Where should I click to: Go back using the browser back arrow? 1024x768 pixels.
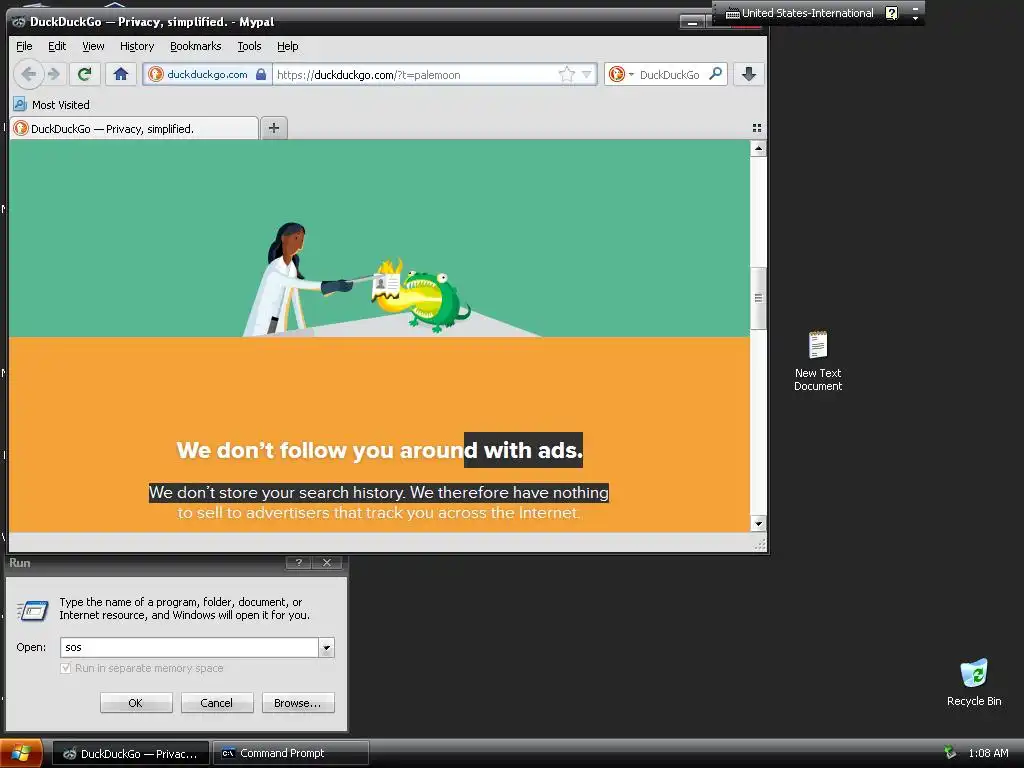tap(28, 74)
